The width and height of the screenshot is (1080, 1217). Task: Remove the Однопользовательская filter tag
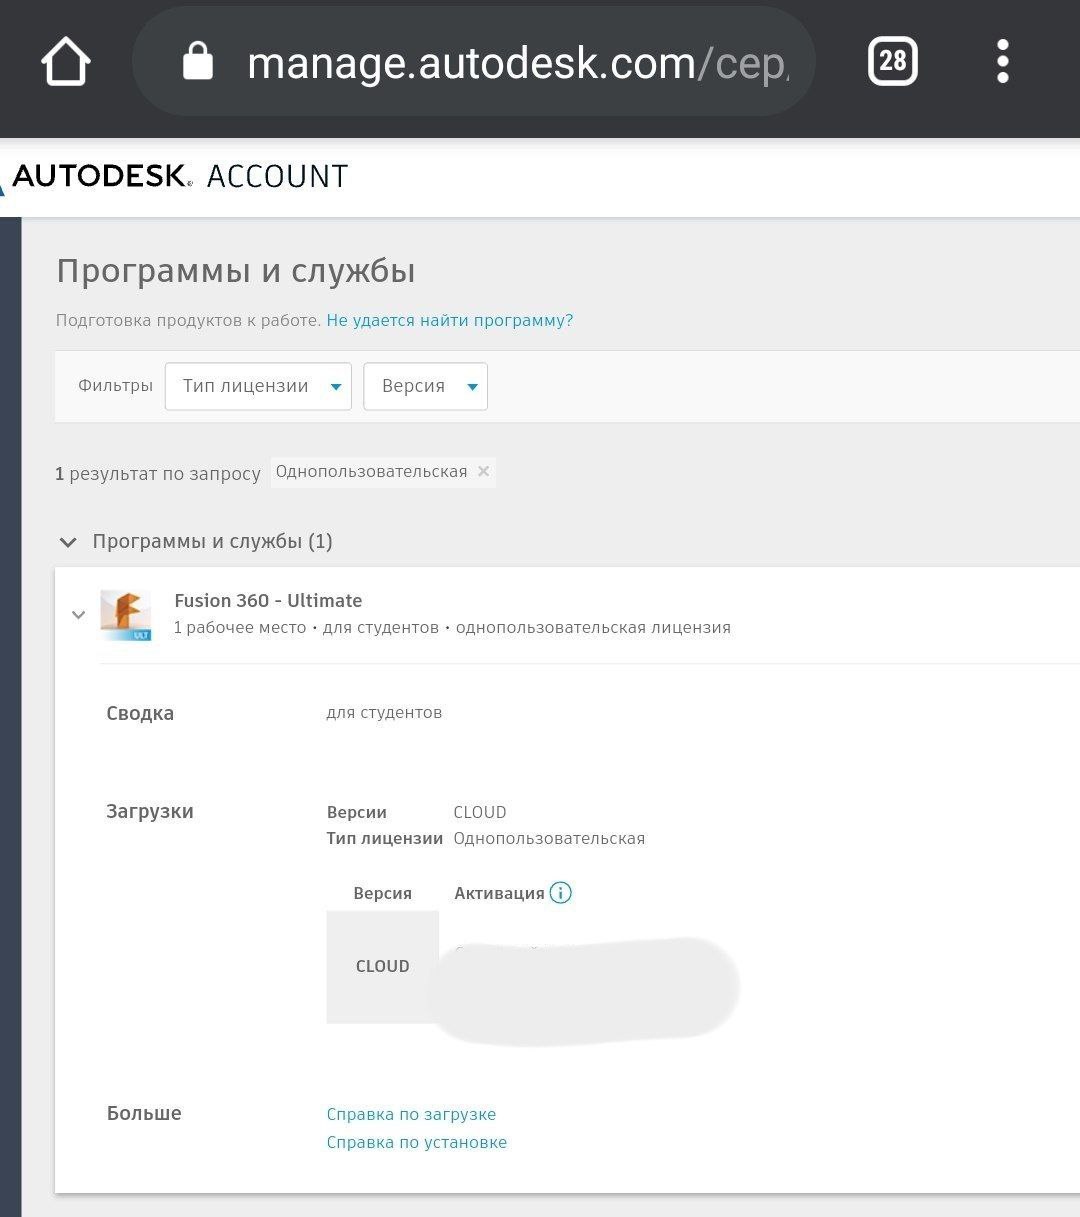pos(484,471)
